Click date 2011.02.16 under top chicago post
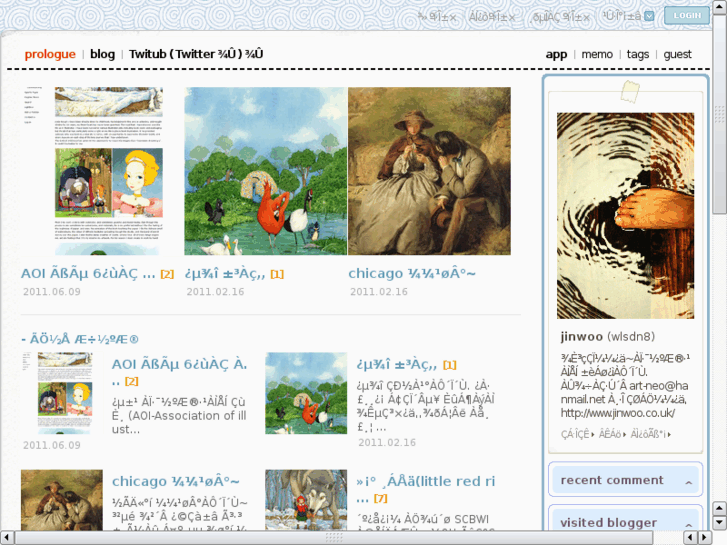The width and height of the screenshot is (727, 545). [379, 292]
